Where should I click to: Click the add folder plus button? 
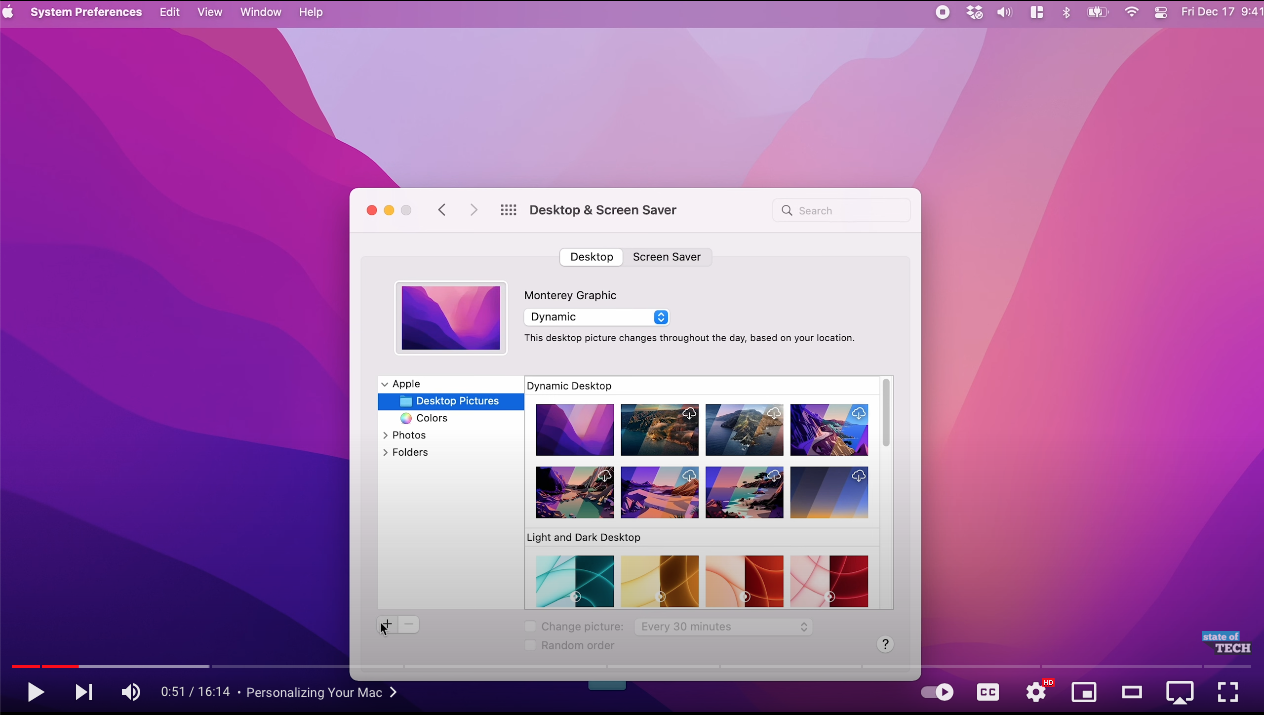pos(387,625)
